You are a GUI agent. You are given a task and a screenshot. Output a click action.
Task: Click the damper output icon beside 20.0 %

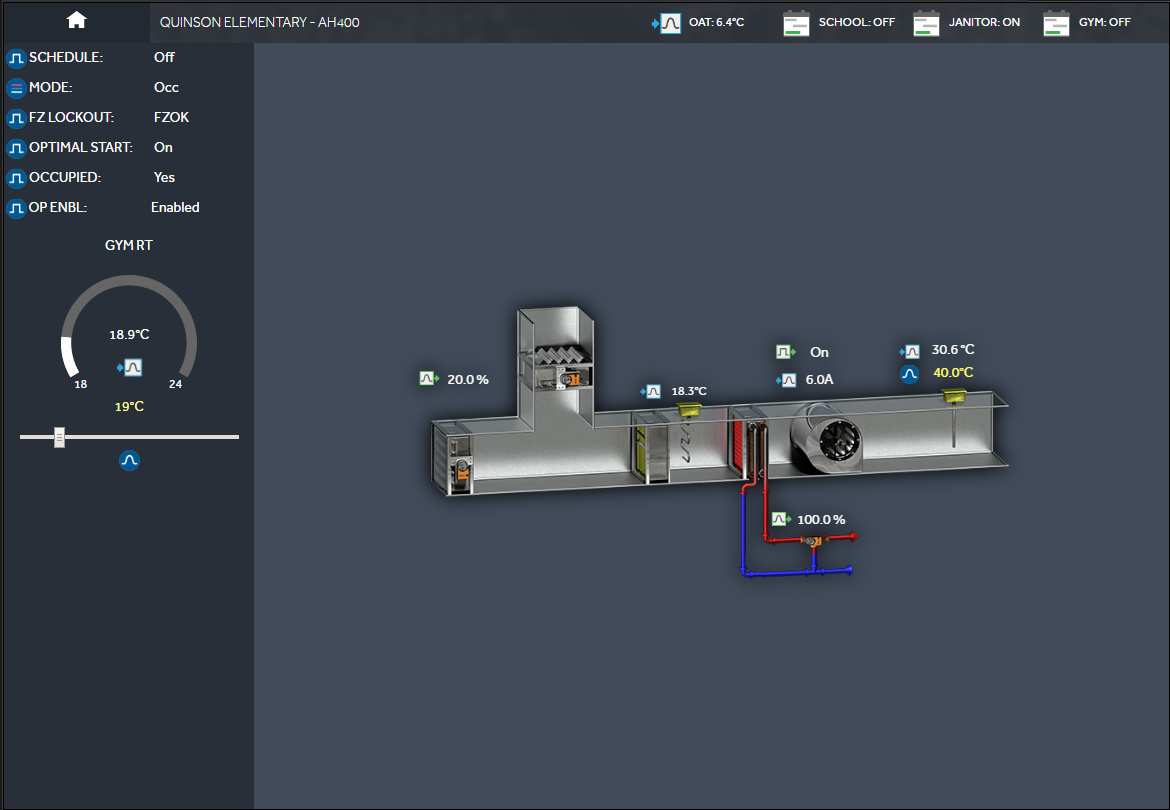pos(428,379)
